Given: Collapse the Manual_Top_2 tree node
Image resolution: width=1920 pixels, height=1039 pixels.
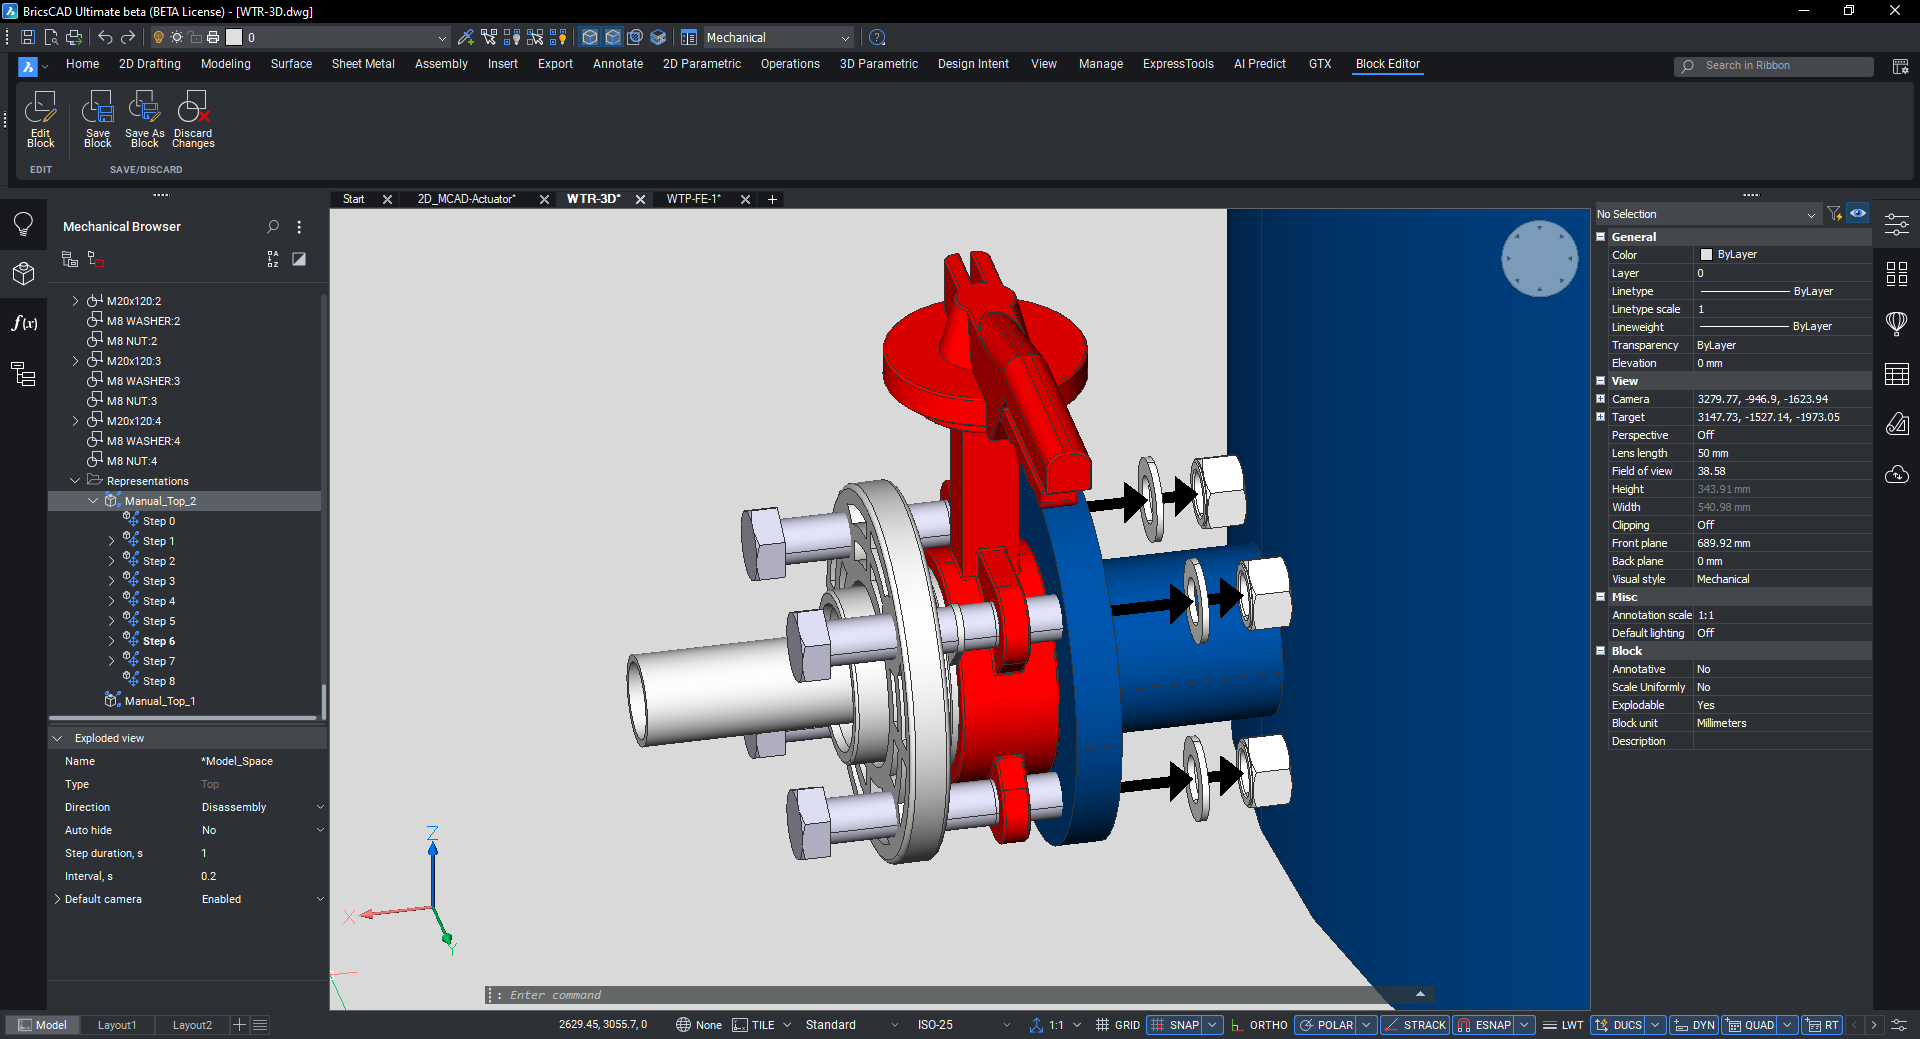Looking at the screenshot, I should [x=93, y=501].
